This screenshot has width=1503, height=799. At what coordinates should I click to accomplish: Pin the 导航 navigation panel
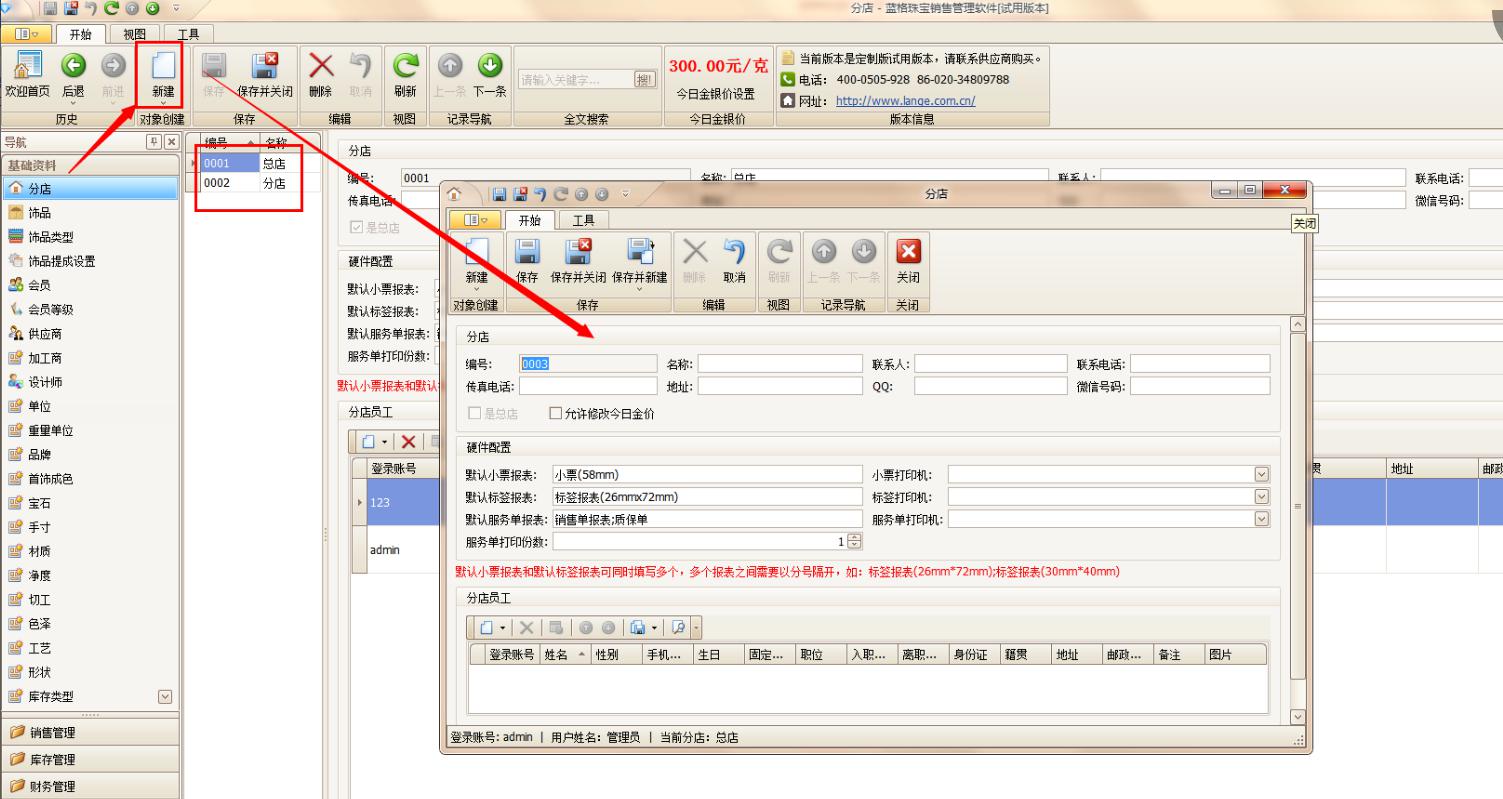(x=153, y=142)
